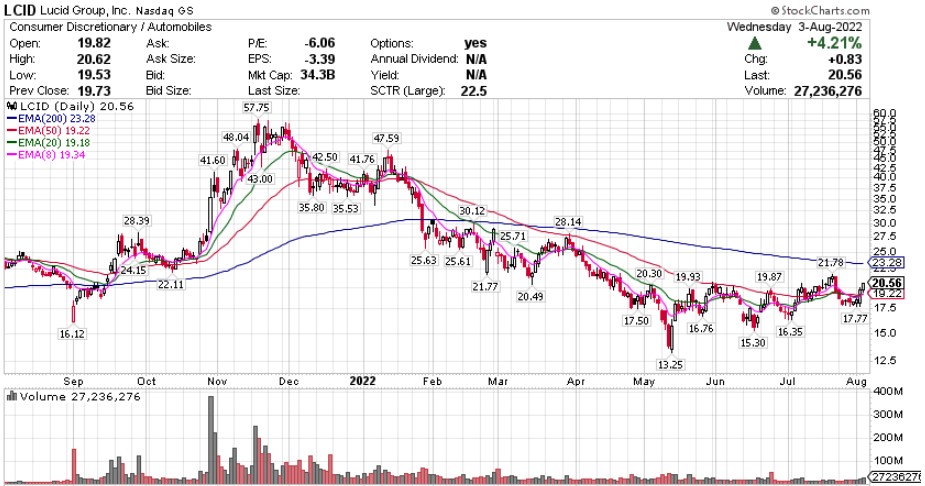The image size is (925, 486).
Task: Click the 41.60 price label
Action: (x=212, y=160)
